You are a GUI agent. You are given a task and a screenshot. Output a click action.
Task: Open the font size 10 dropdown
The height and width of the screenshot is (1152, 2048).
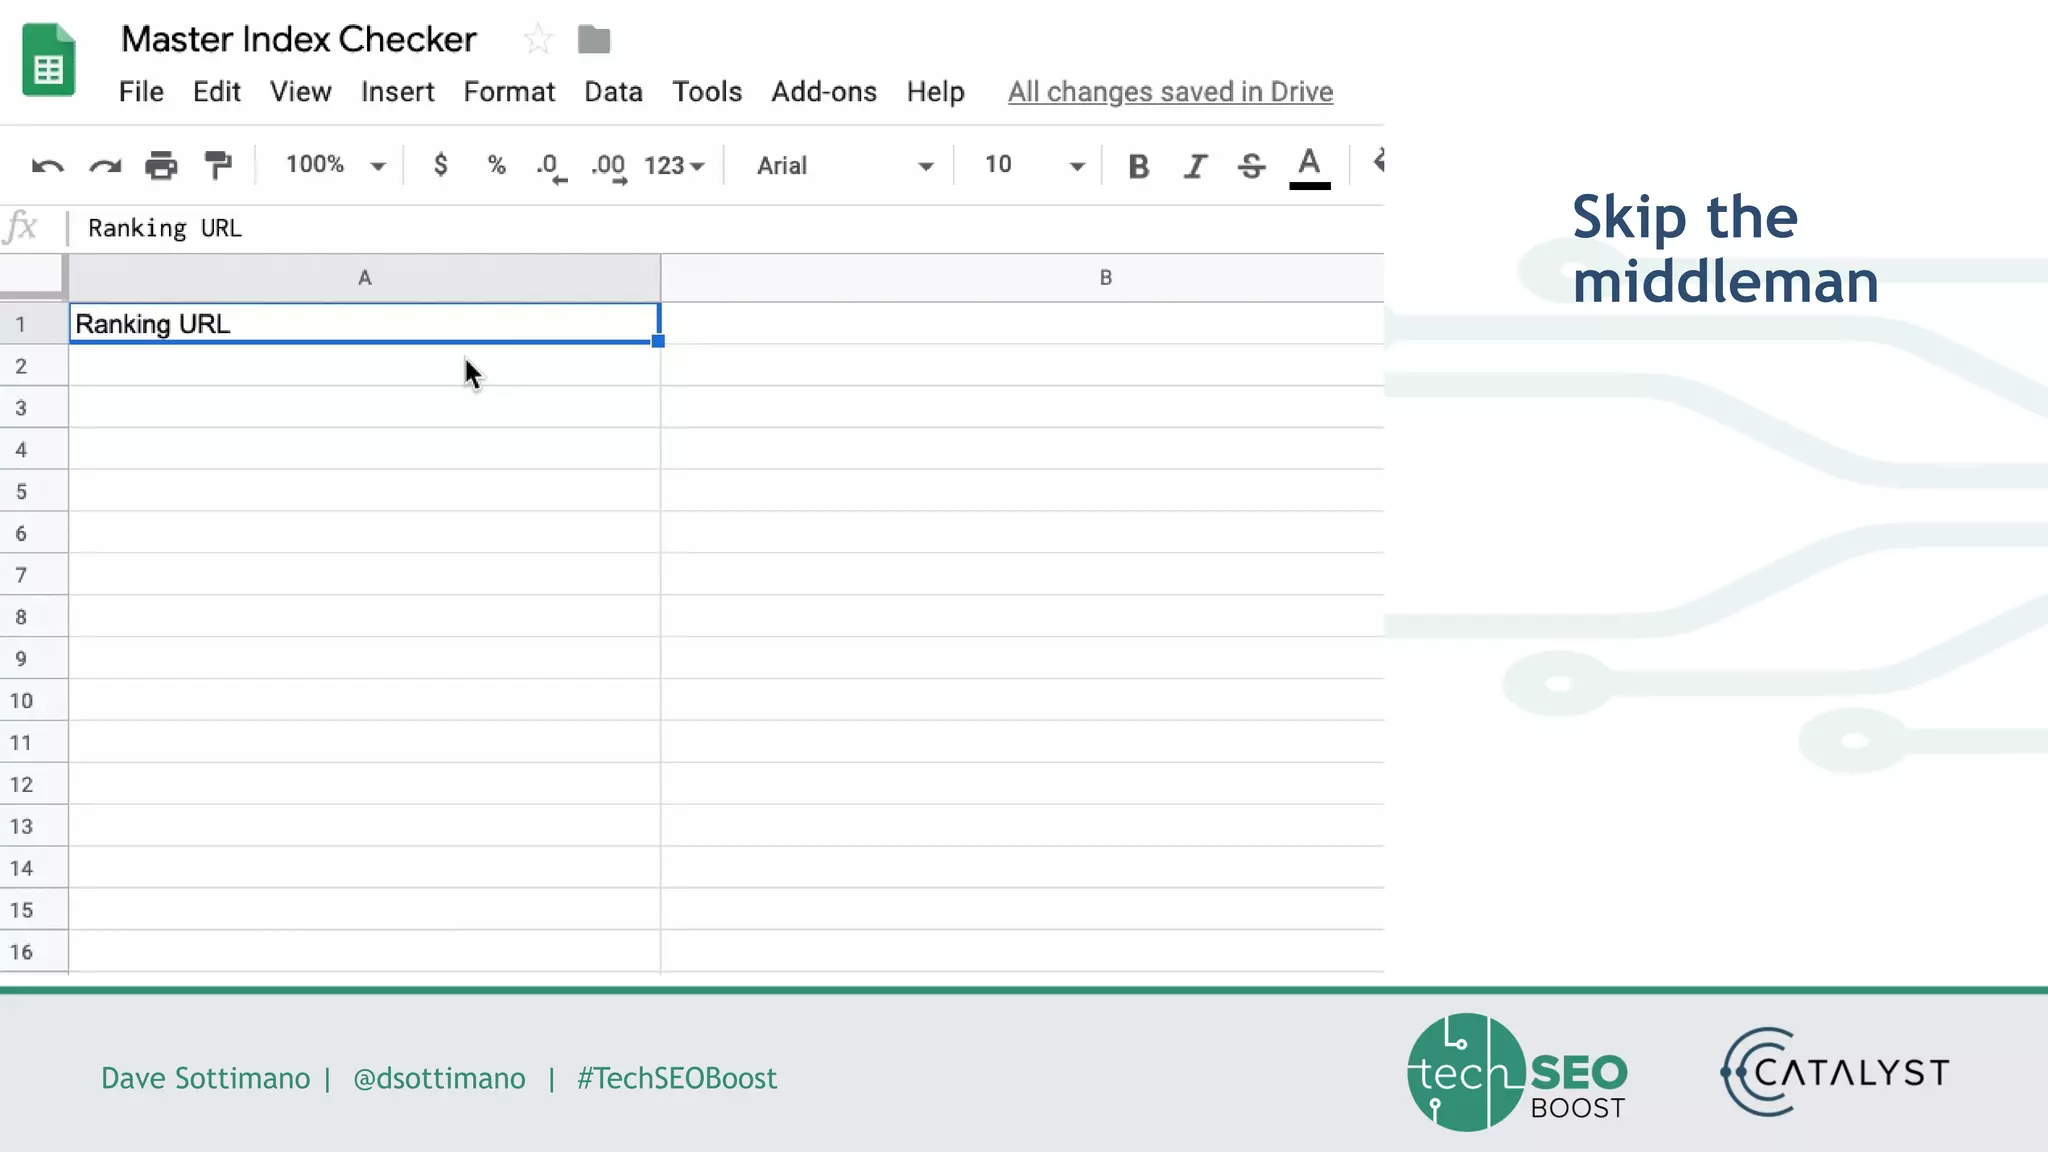point(1034,165)
